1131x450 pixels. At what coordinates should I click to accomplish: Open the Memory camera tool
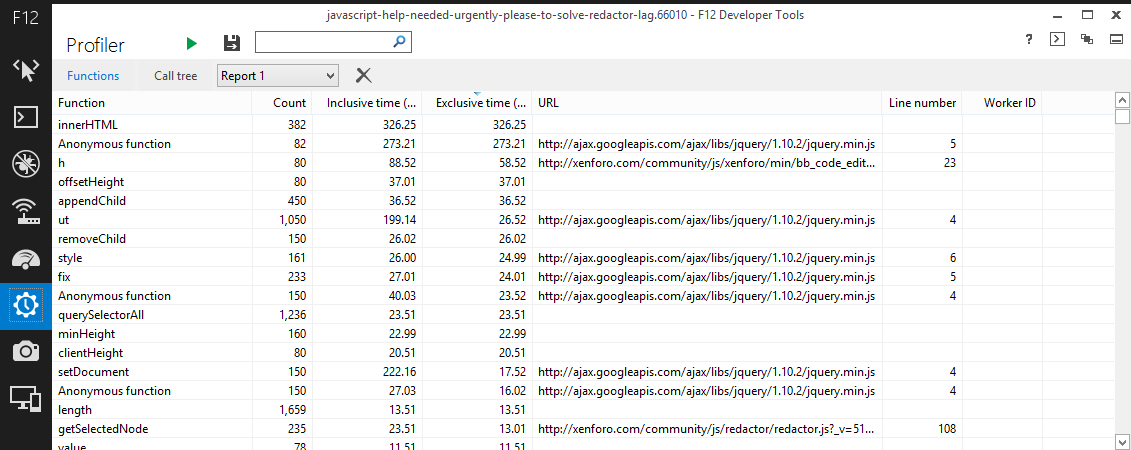coord(25,350)
